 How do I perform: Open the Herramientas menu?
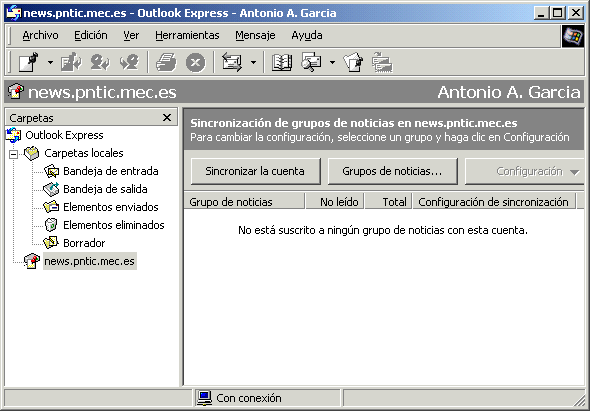point(187,35)
